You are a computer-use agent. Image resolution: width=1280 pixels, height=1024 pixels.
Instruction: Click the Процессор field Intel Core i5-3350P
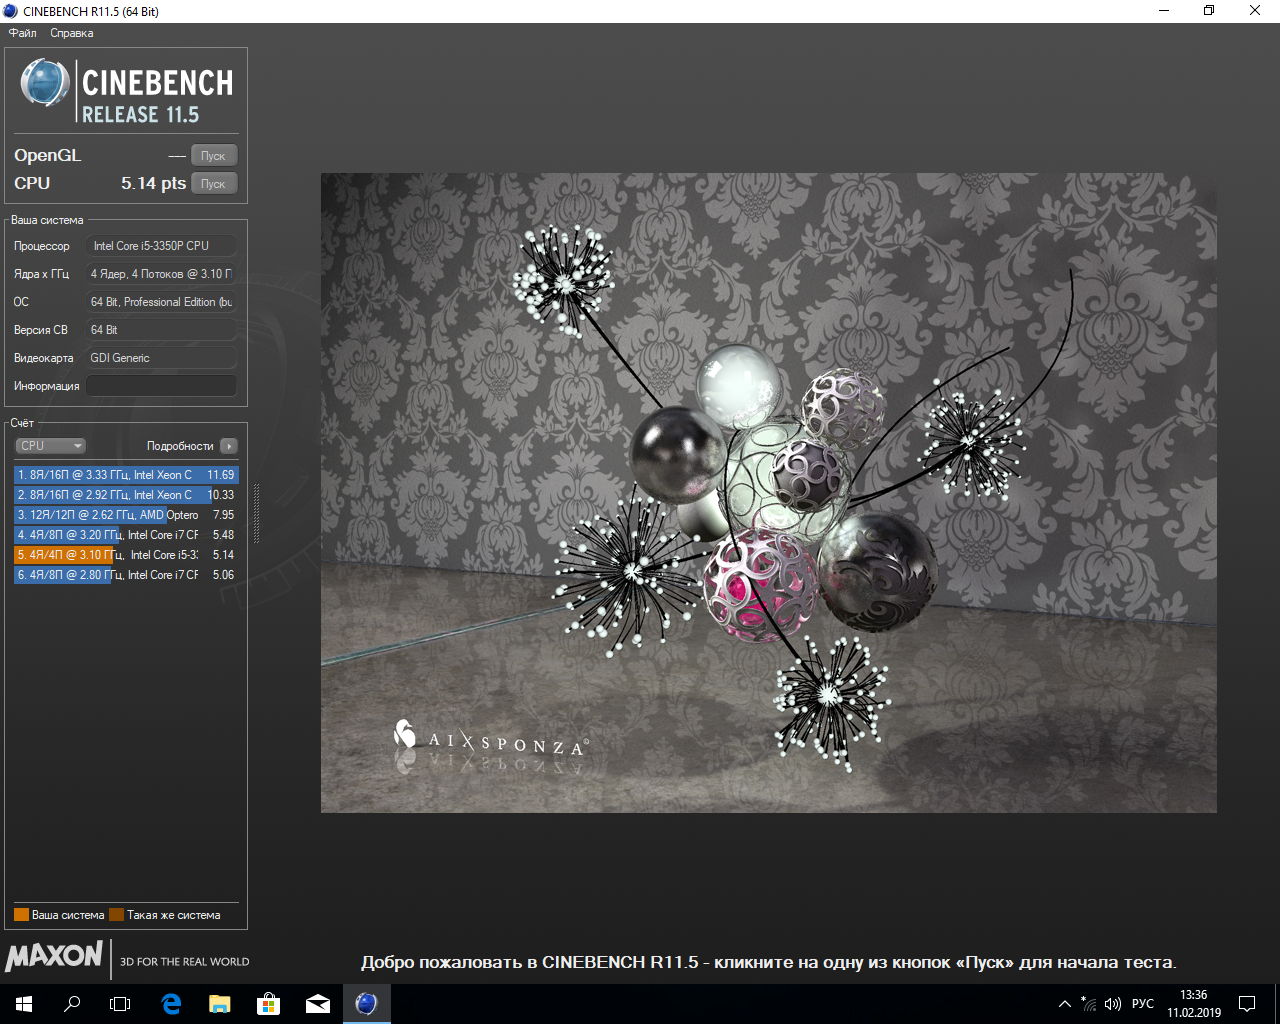pos(161,246)
